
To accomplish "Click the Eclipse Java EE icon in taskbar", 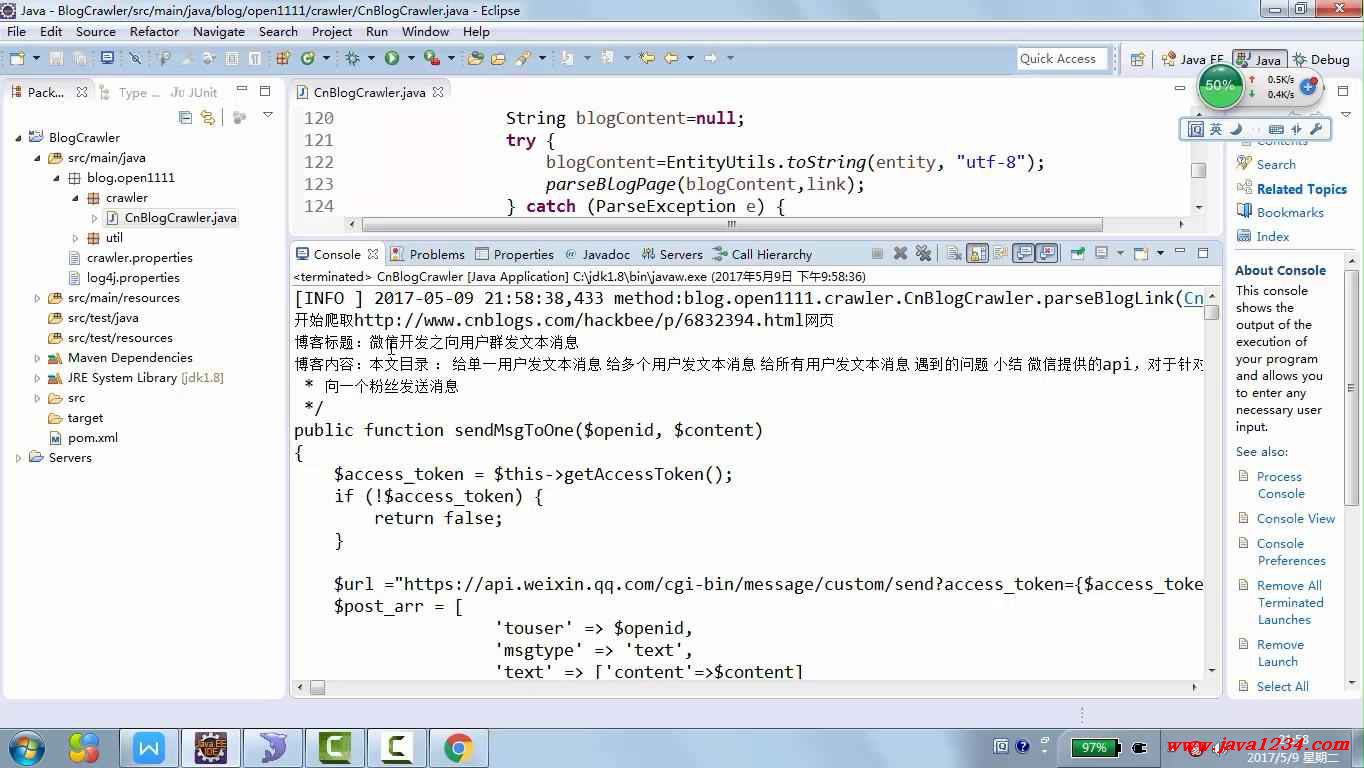I will click(x=211, y=748).
